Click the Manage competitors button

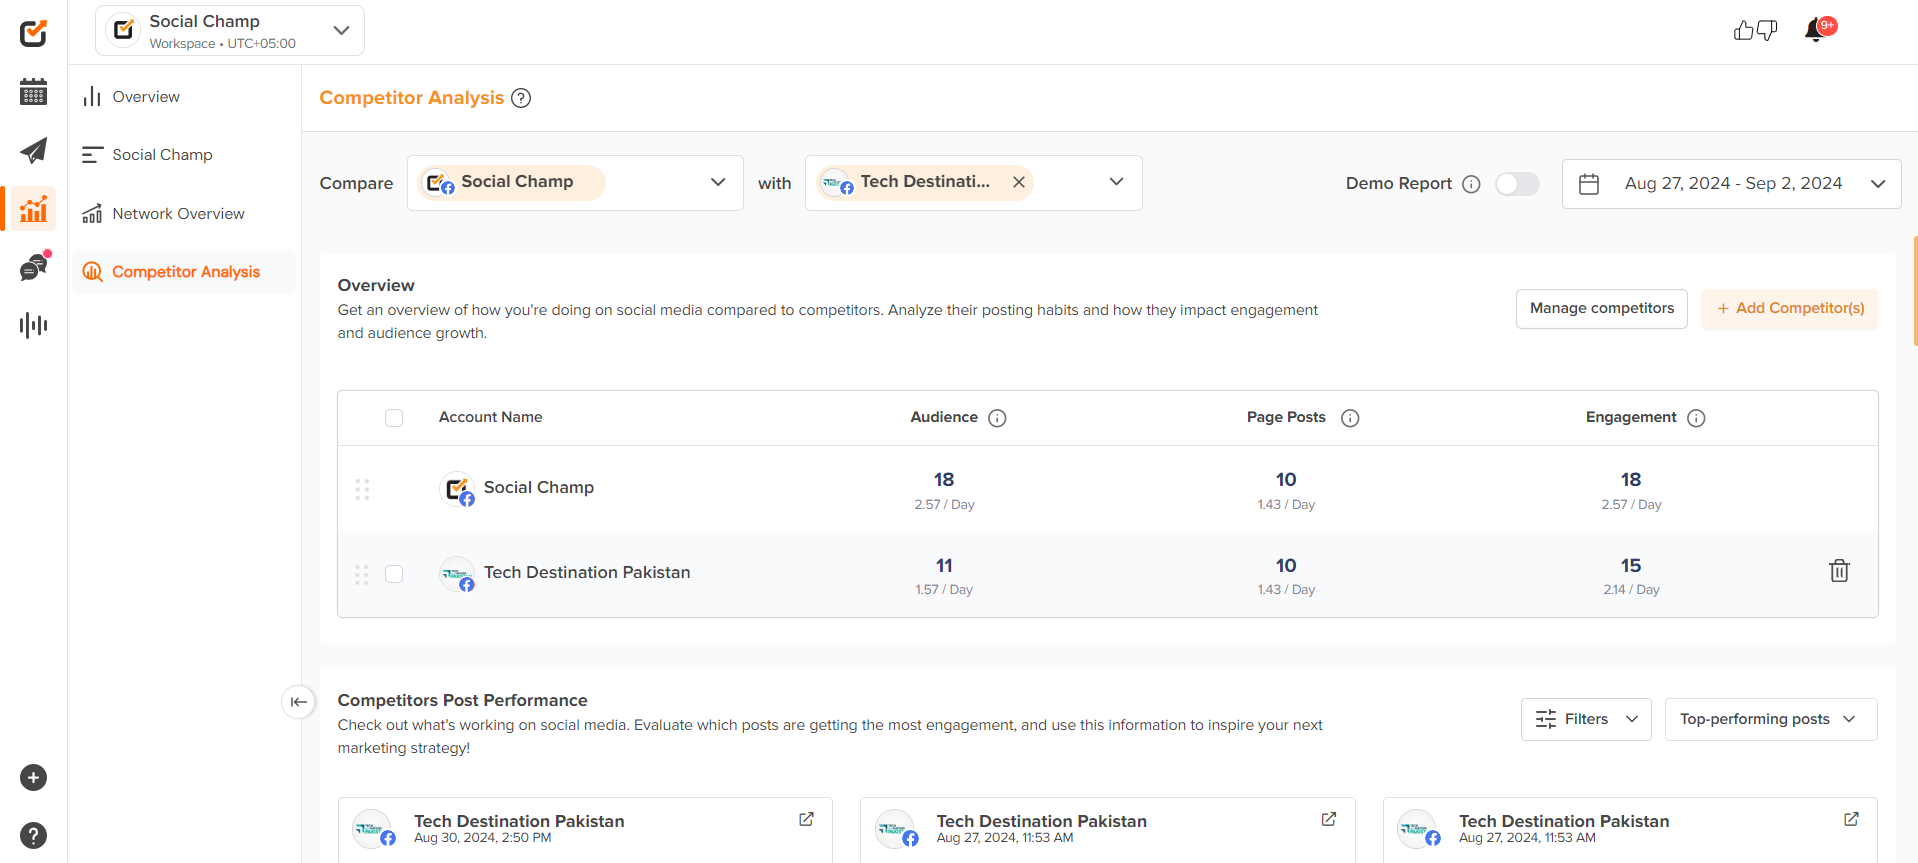[x=1601, y=309]
